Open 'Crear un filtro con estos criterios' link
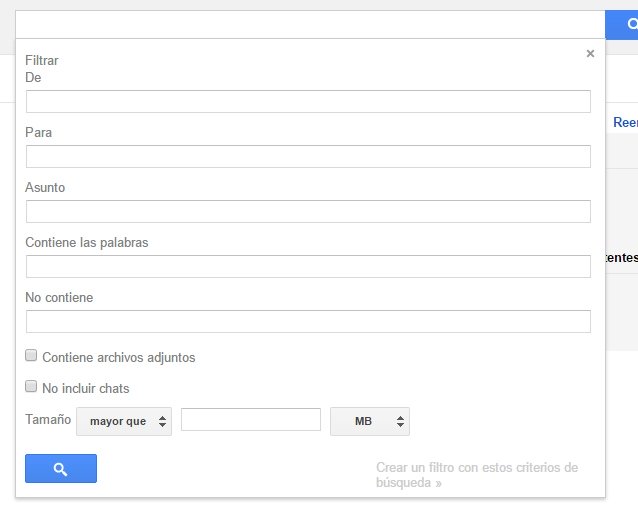This screenshot has height=514, width=638. [476, 475]
